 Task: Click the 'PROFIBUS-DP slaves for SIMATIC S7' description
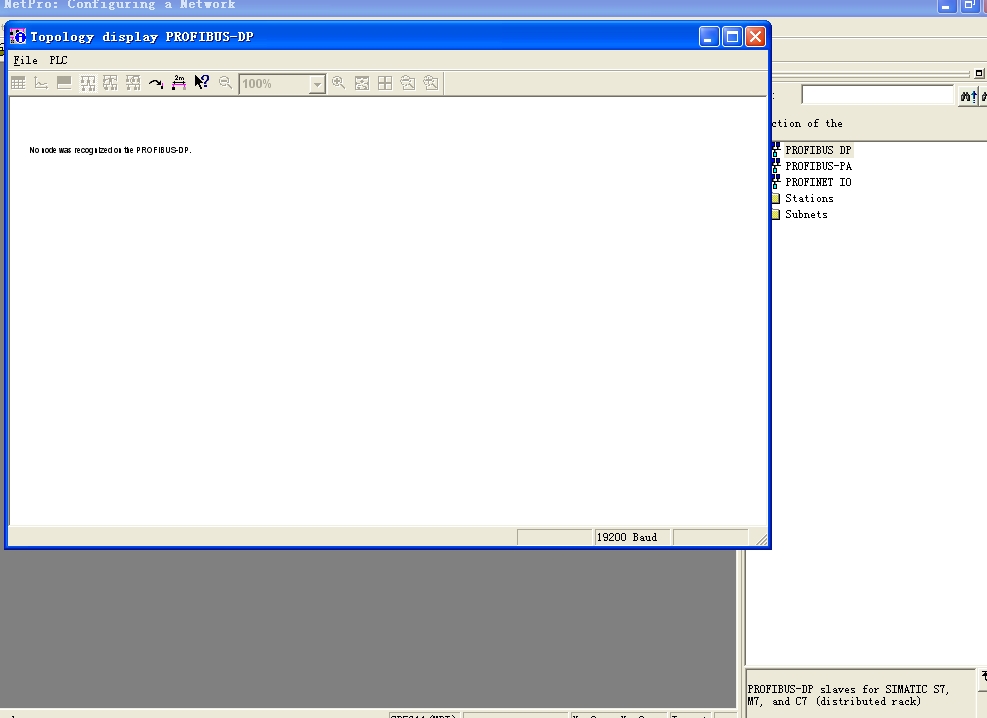[848, 695]
